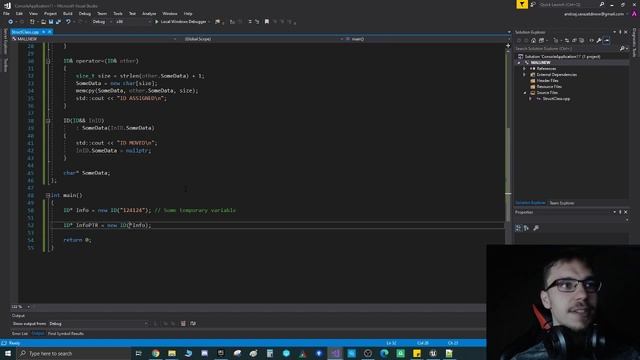Switch to the Solution Explorer tab
Screen dimensions: 640x360
pos(530,203)
